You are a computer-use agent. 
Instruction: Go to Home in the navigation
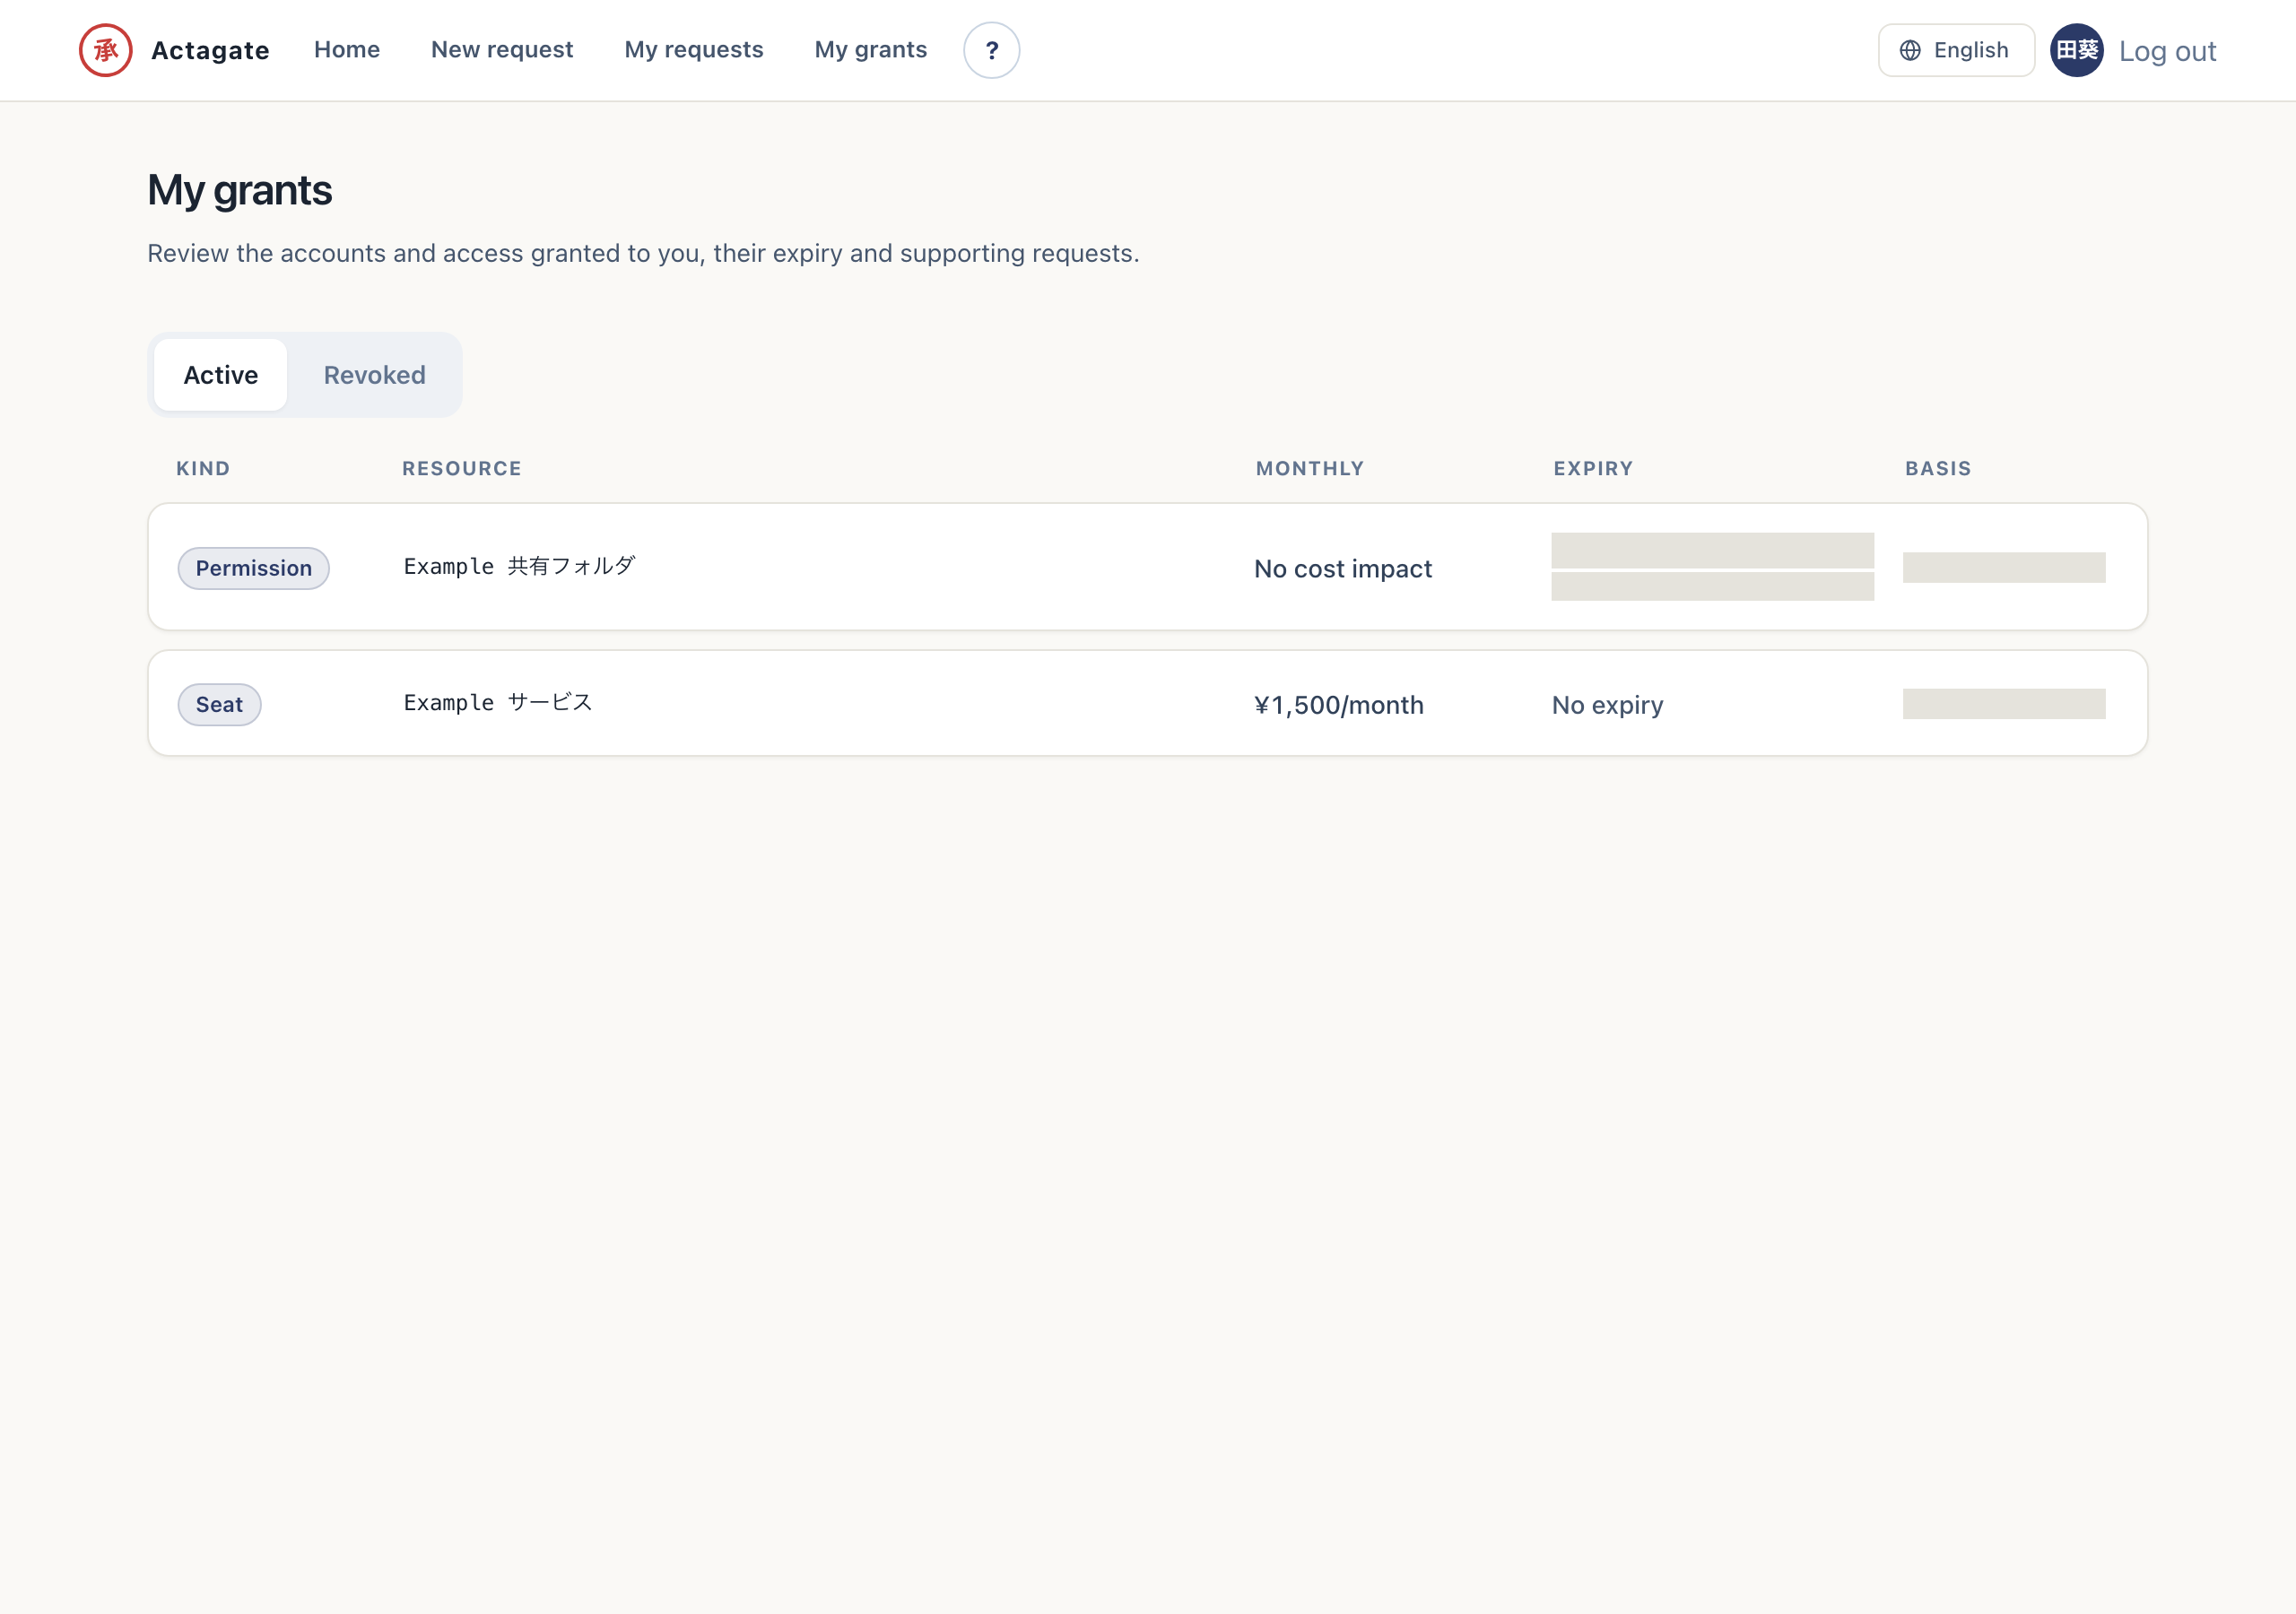pyautogui.click(x=347, y=50)
